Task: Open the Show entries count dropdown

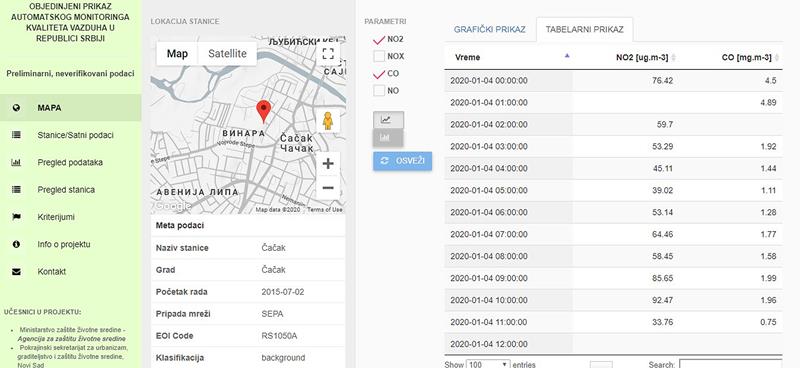Action: [488, 364]
